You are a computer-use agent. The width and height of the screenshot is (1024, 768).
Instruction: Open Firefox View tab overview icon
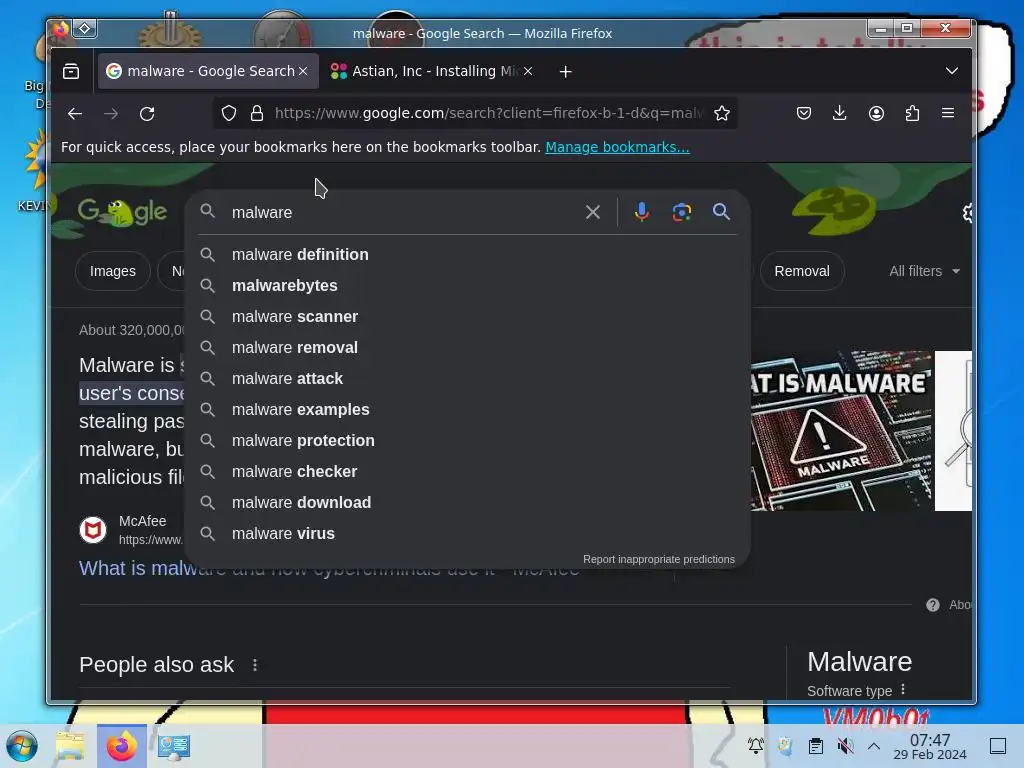point(71,71)
